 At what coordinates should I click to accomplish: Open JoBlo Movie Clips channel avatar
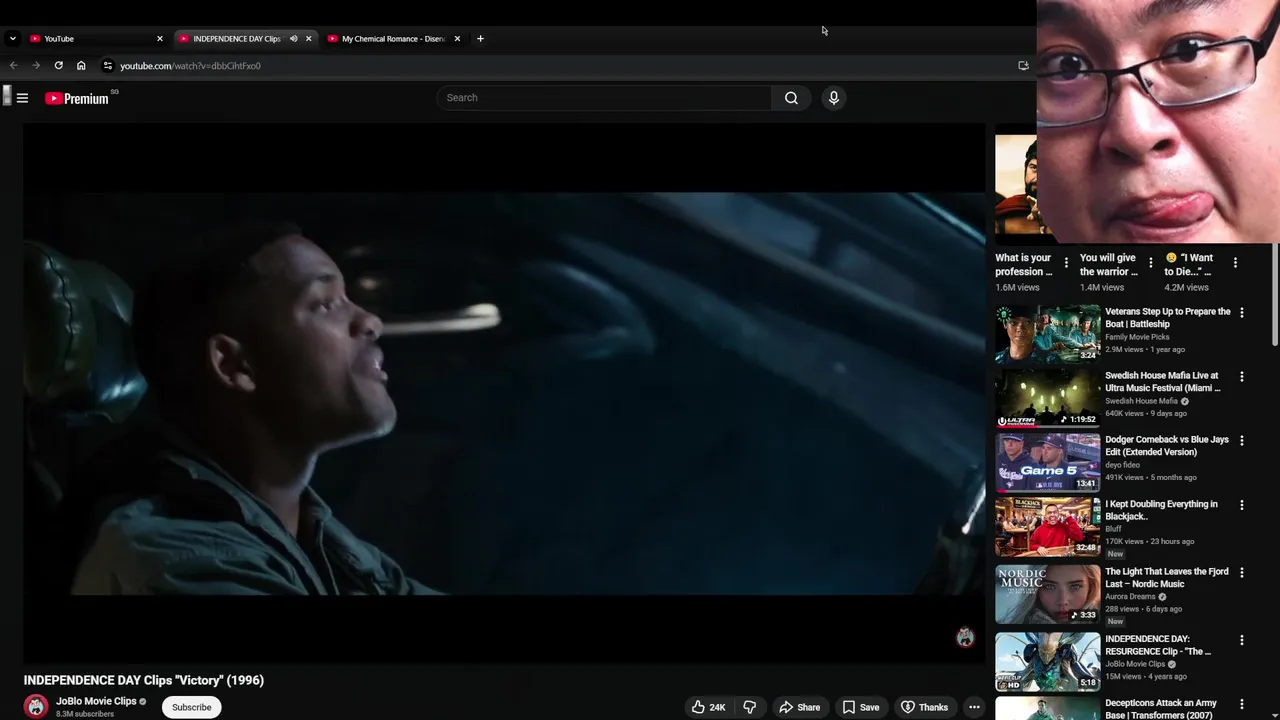(x=36, y=707)
